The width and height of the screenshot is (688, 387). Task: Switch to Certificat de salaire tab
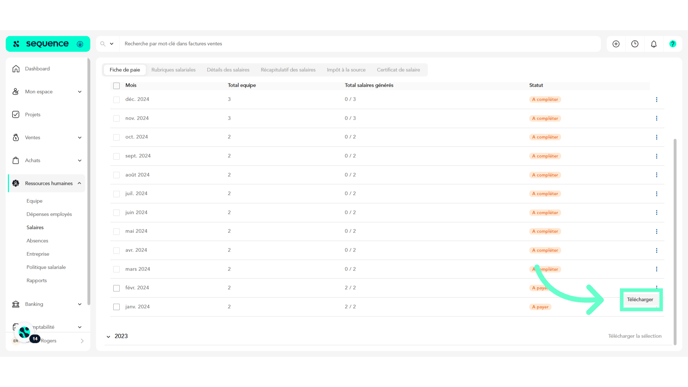(398, 70)
